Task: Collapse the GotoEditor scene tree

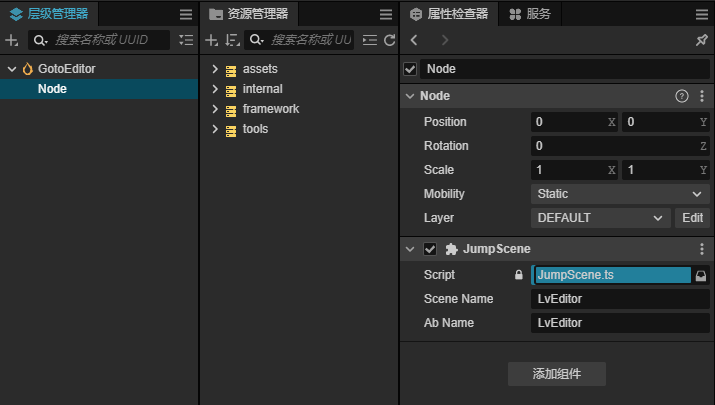Action: (x=12, y=69)
